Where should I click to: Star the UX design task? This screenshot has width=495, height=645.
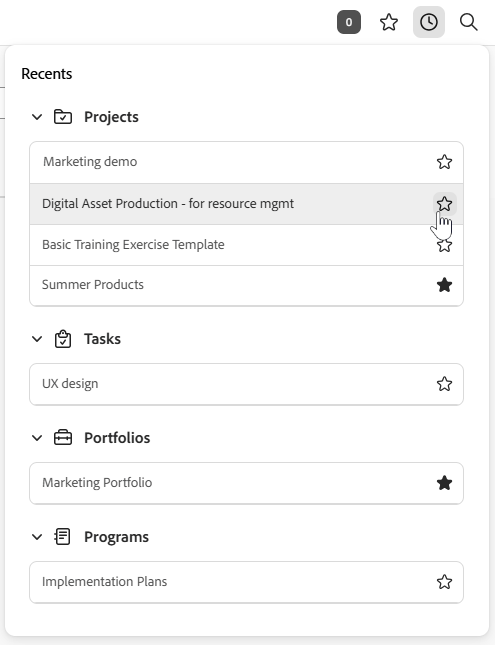tap(444, 384)
